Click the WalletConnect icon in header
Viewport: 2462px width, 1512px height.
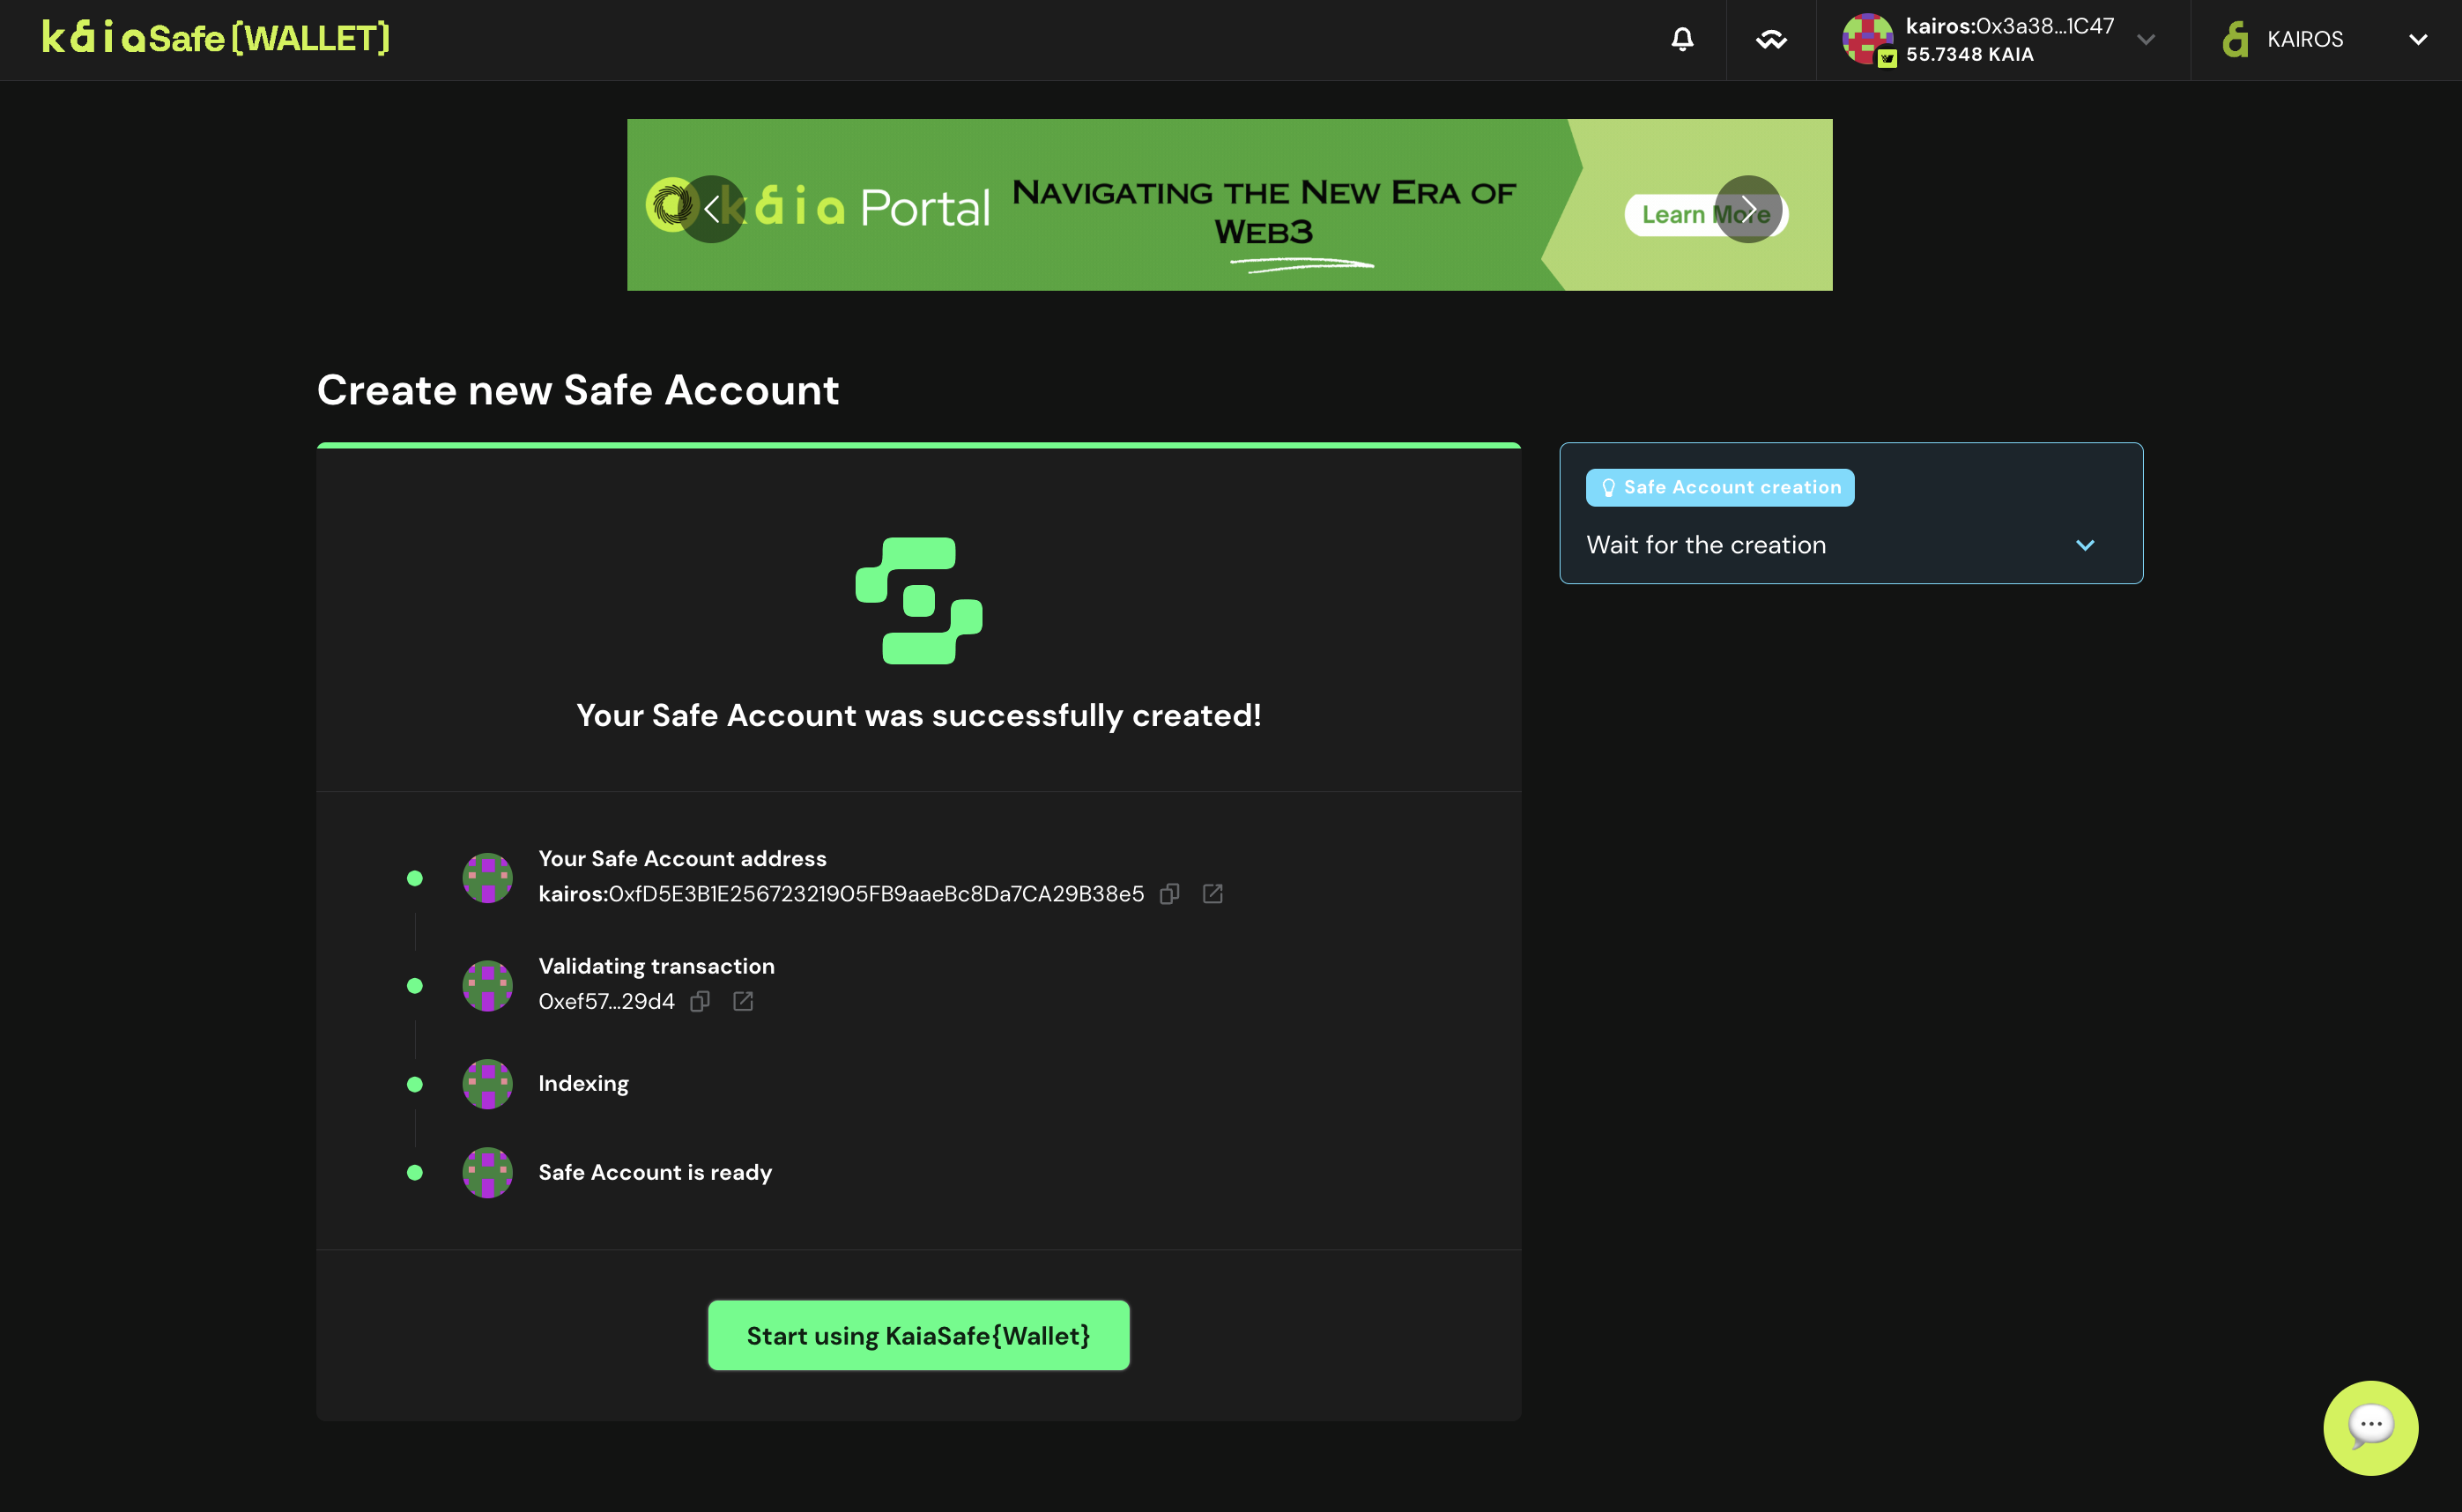pos(1771,39)
